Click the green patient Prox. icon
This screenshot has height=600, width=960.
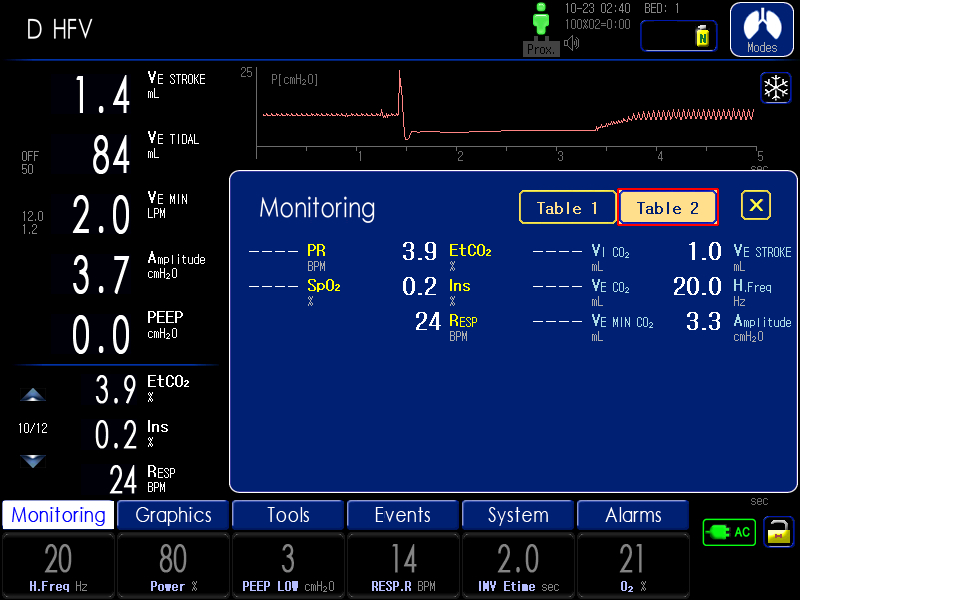pyautogui.click(x=541, y=27)
